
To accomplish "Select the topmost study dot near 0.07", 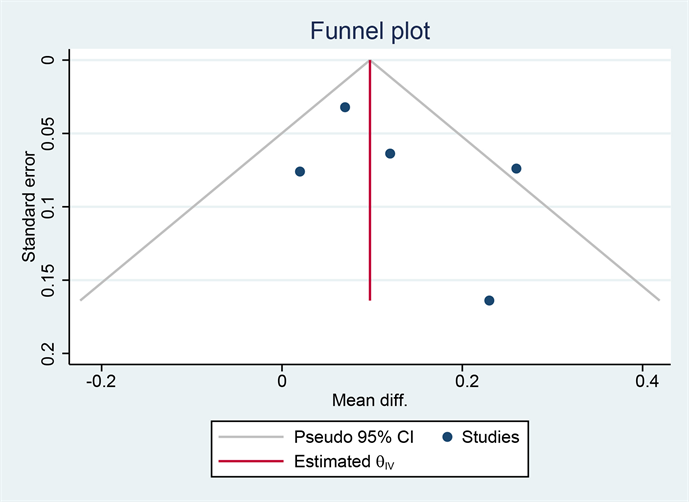I will pos(345,107).
